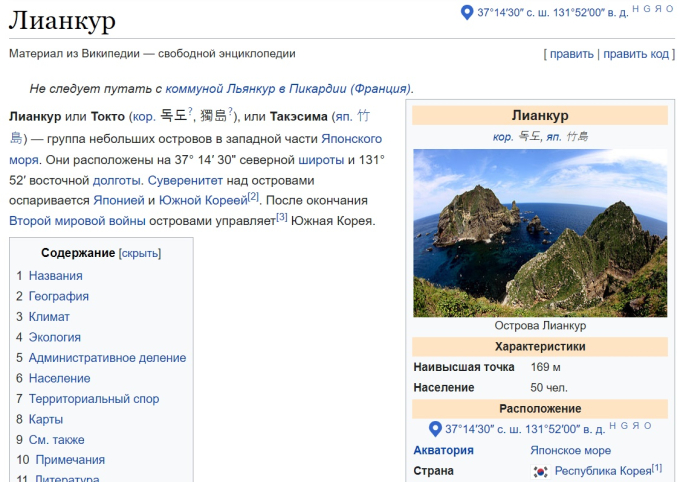Open «Республика Корея» link in infobox

click(x=603, y=471)
